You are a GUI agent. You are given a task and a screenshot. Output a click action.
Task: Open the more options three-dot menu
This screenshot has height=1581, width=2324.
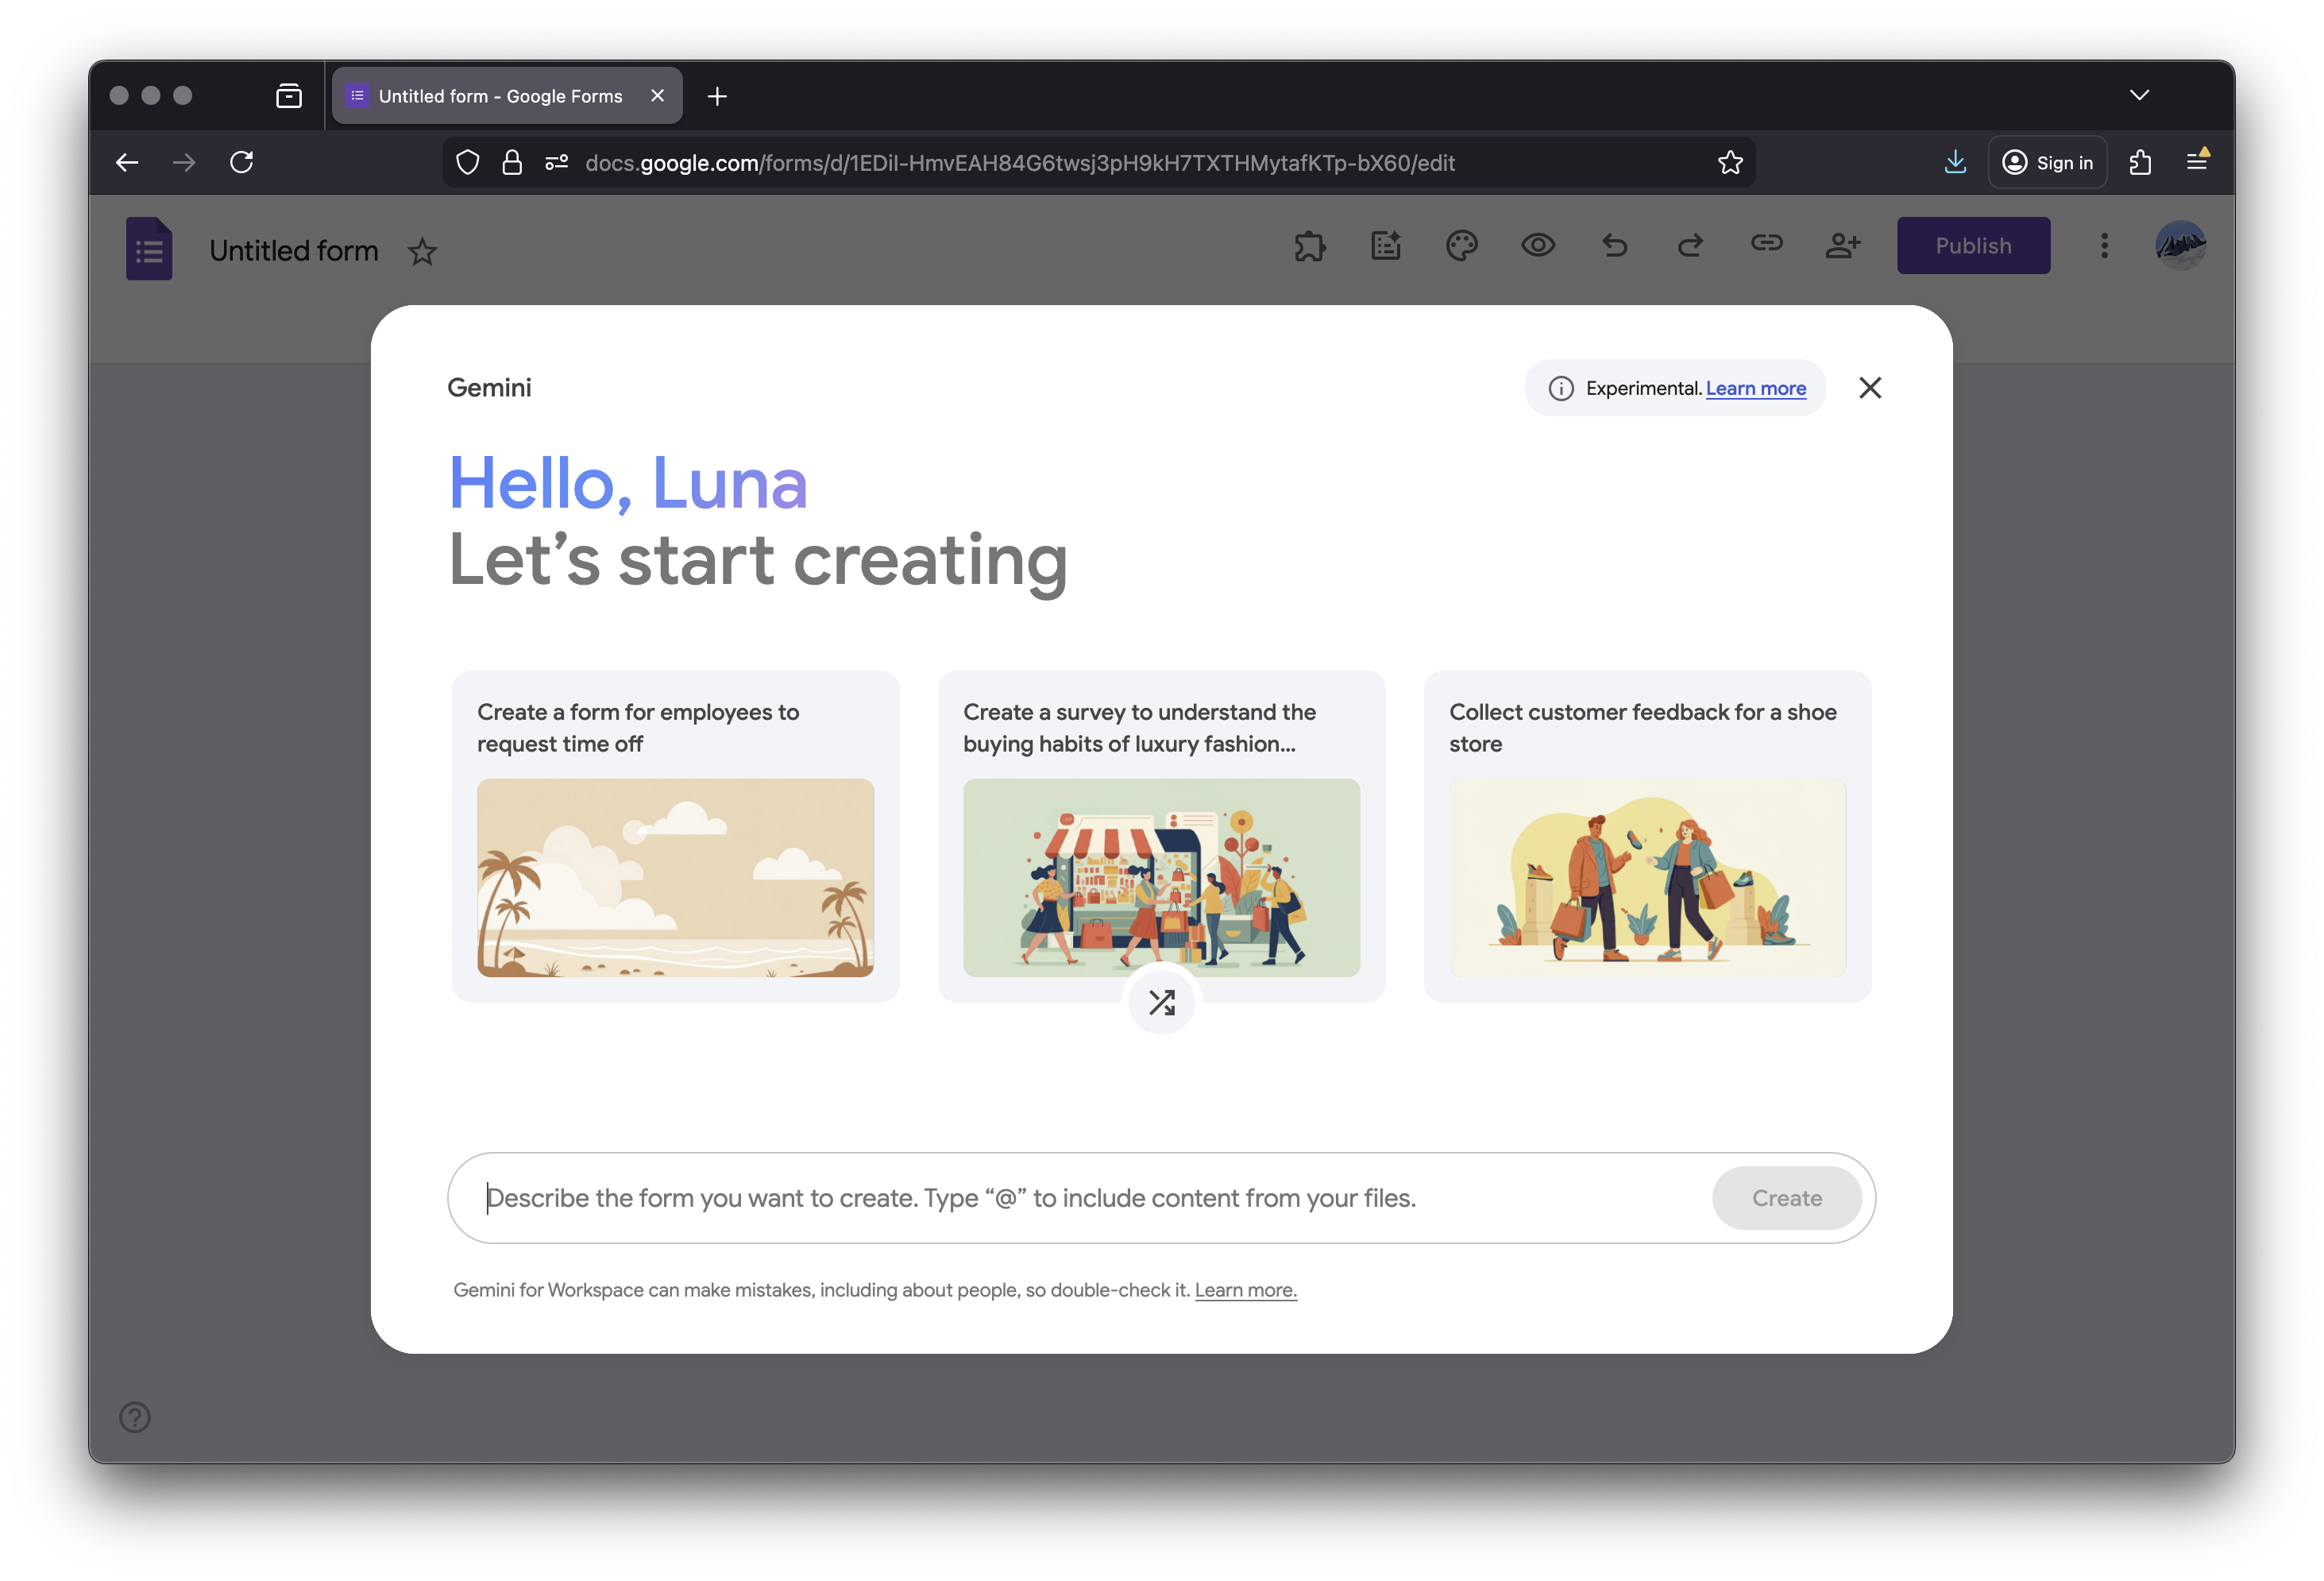[x=2103, y=245]
